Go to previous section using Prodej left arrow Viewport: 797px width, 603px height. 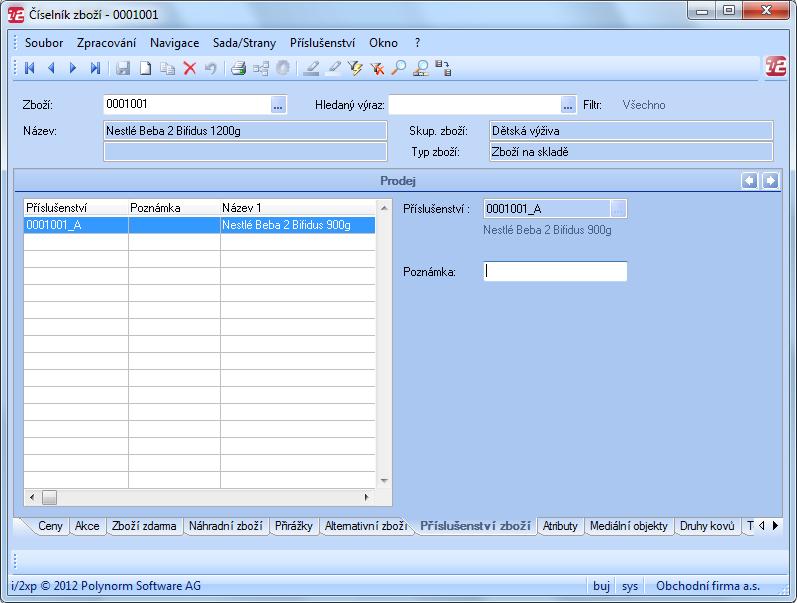[750, 180]
